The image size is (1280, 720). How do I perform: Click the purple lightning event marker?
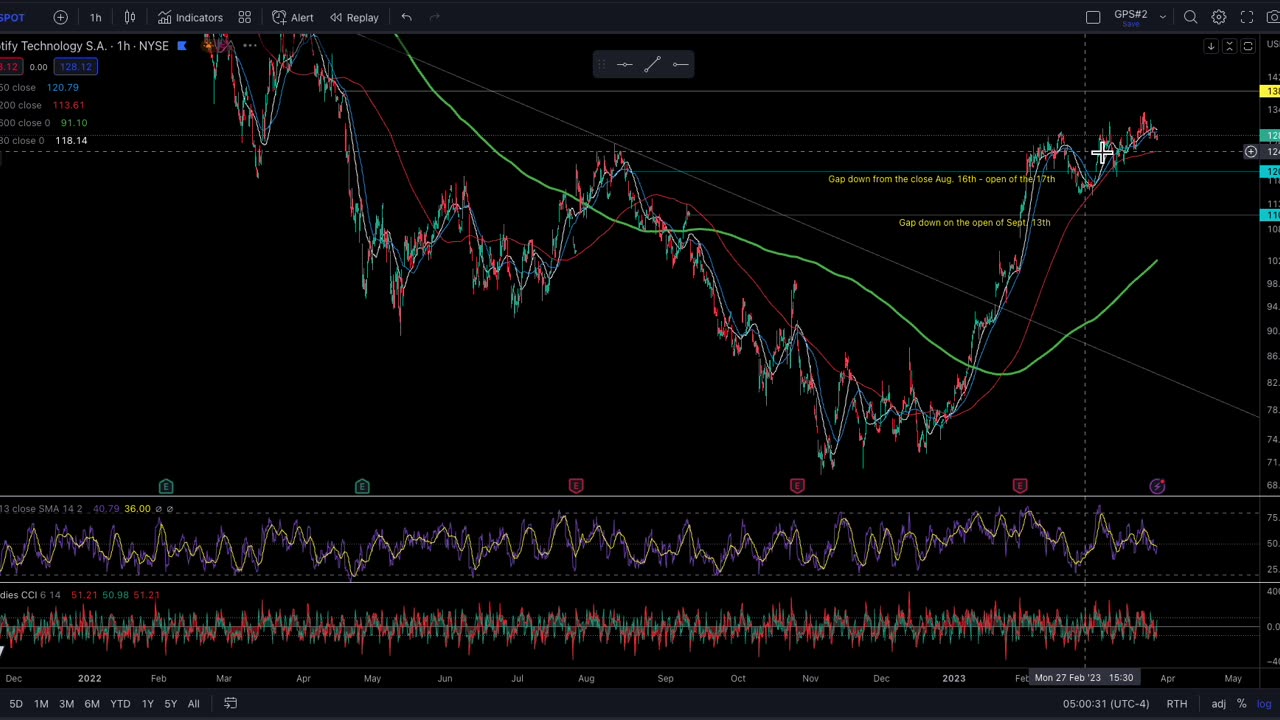pos(1157,486)
